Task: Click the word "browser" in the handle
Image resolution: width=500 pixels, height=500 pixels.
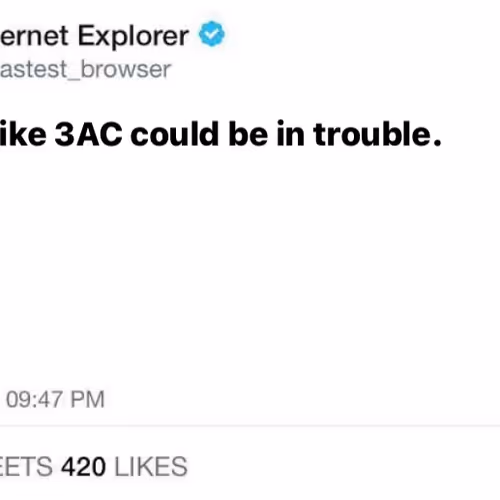Action: (126, 69)
